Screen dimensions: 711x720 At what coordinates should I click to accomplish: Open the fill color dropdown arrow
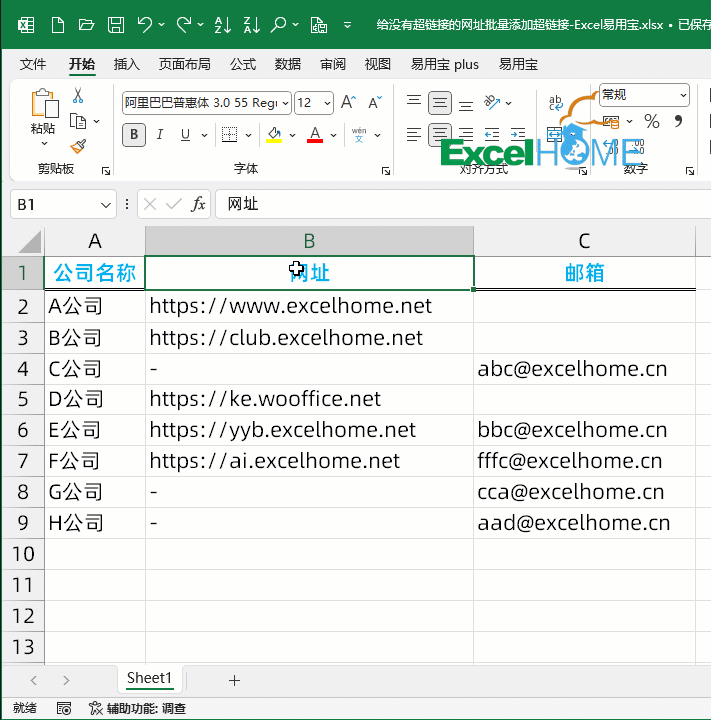[x=292, y=135]
